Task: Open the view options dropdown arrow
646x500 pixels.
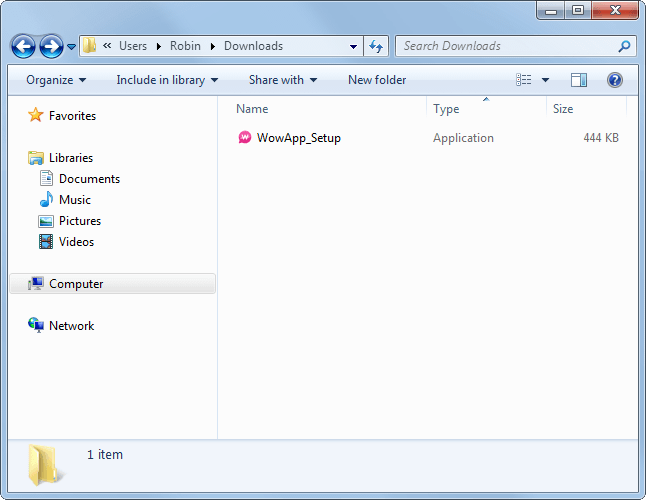Action: [545, 80]
